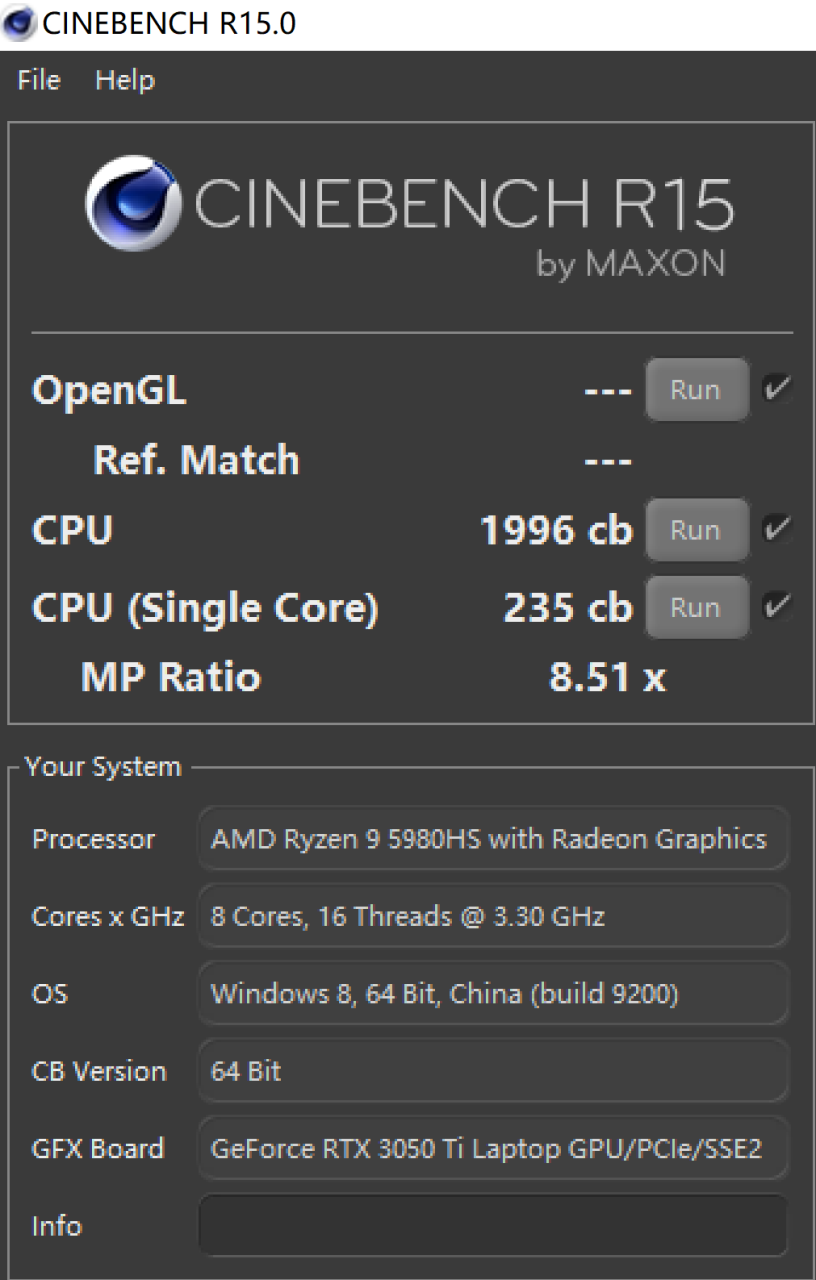The image size is (816, 1280).
Task: Toggle the CPU Single Core checkbox
Action: point(776,606)
